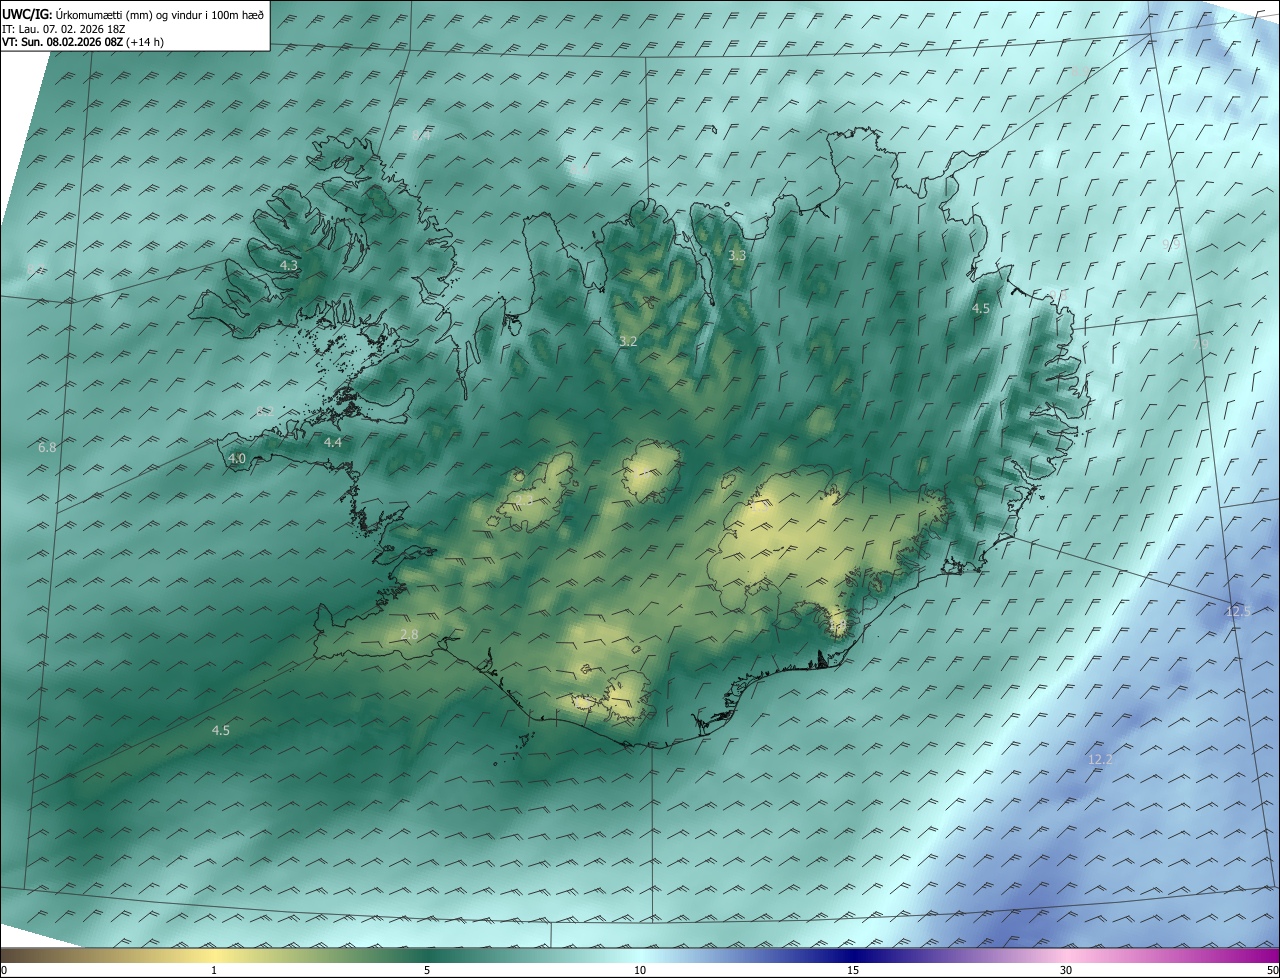Image resolution: width=1280 pixels, height=978 pixels.
Task: Click the 4.4 value near Snæfellsnes
Action: click(333, 442)
